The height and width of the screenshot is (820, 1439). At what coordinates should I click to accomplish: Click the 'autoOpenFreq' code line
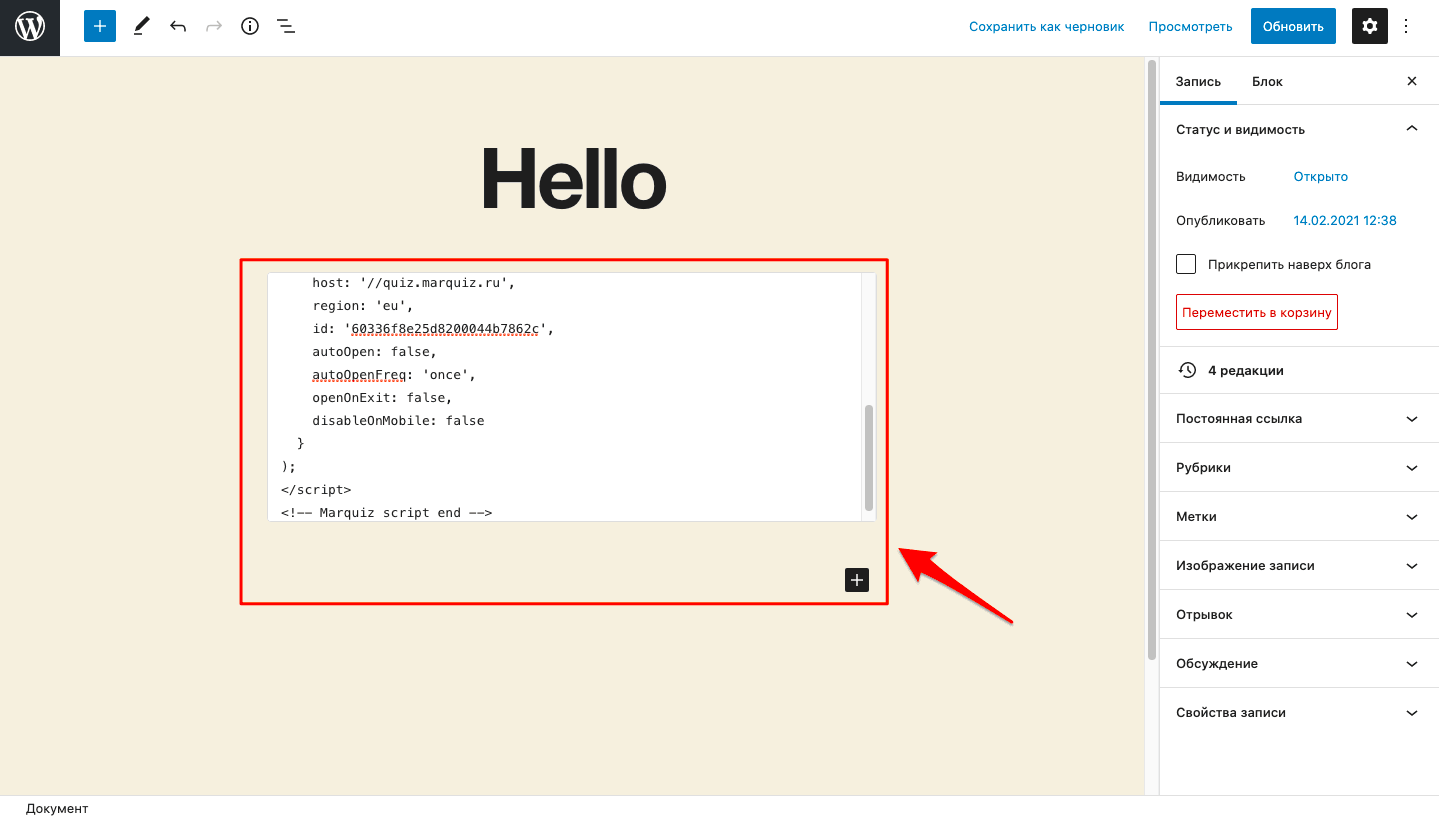[394, 375]
